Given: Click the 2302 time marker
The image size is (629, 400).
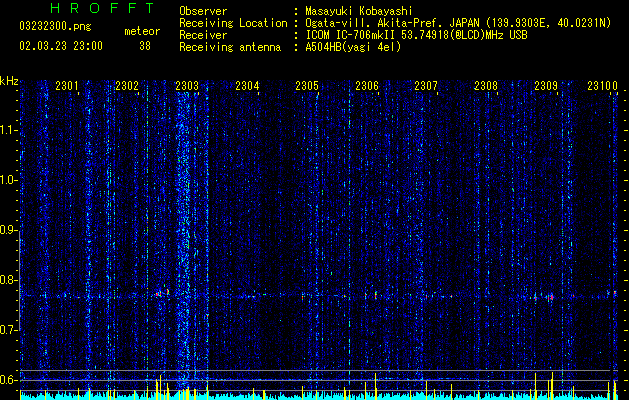Looking at the screenshot, I should click(x=126, y=85).
